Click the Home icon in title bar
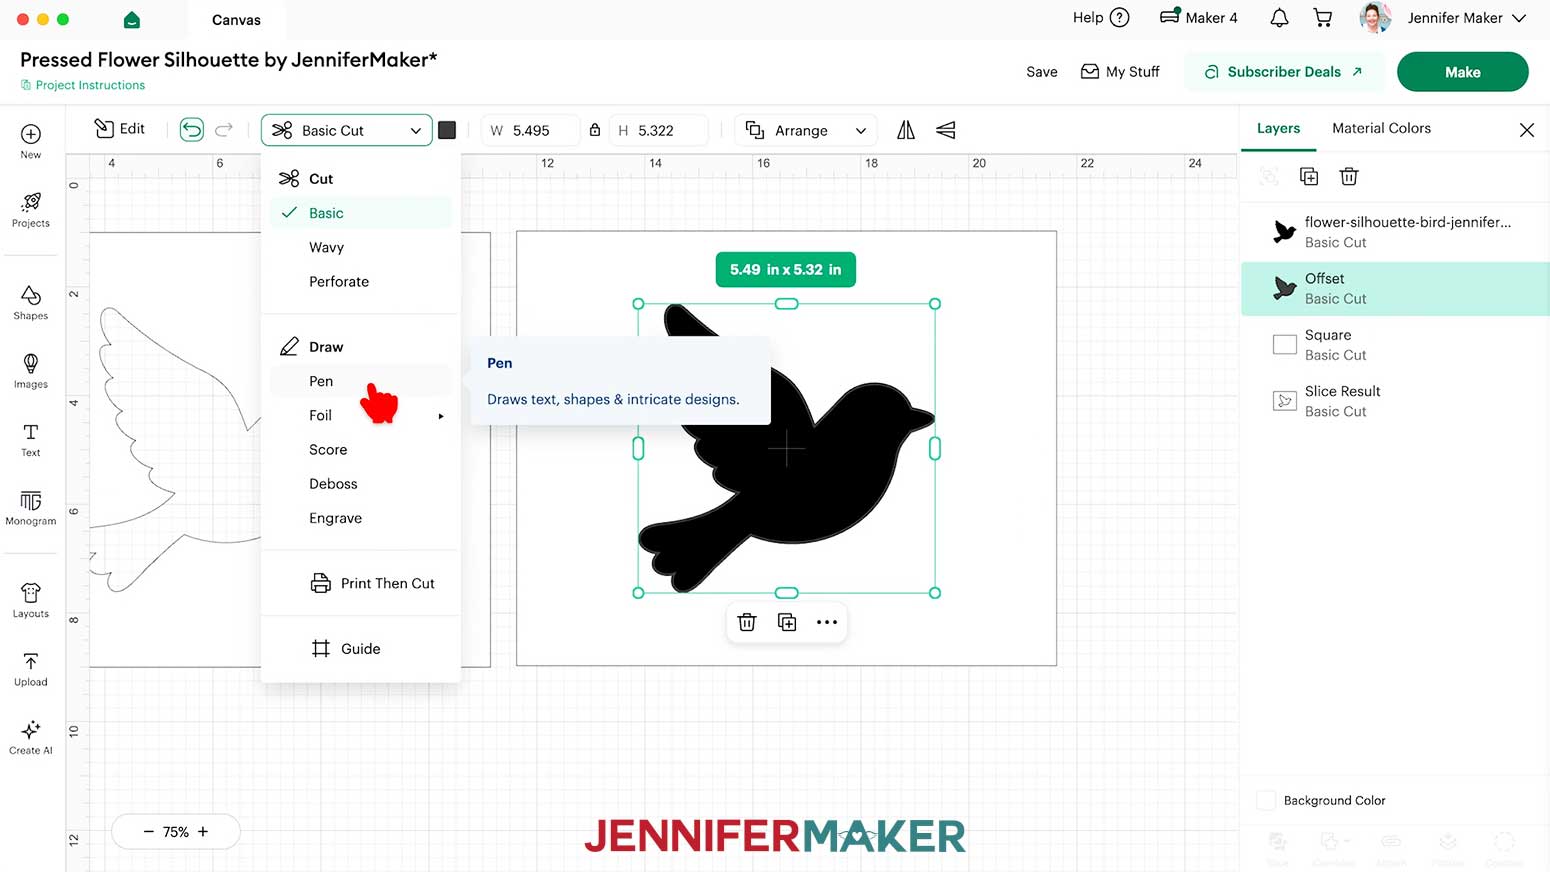The width and height of the screenshot is (1550, 872). pyautogui.click(x=131, y=20)
